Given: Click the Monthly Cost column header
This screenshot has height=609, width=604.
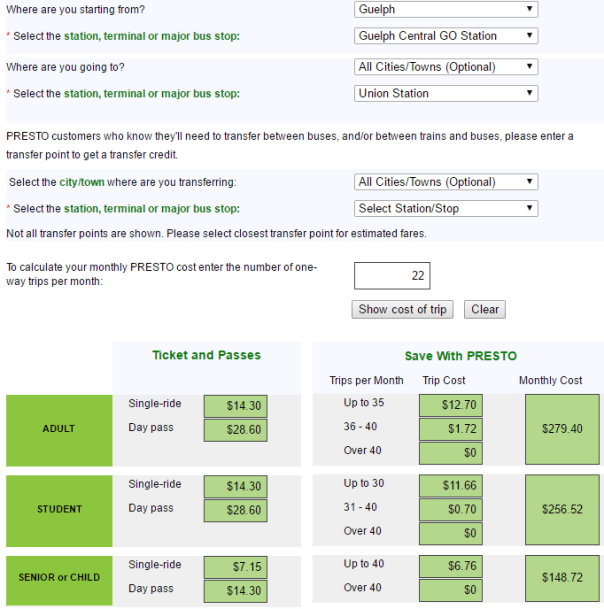Looking at the screenshot, I should click(x=550, y=381).
